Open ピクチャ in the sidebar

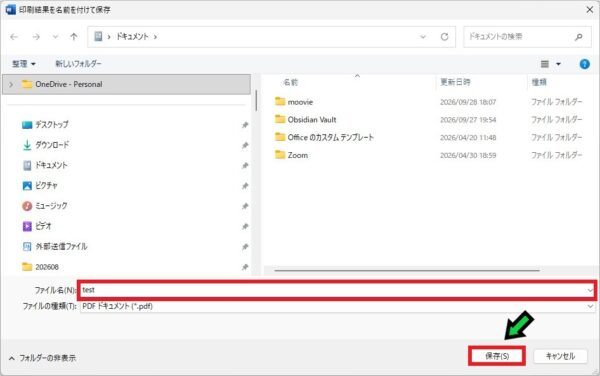click(x=46, y=186)
